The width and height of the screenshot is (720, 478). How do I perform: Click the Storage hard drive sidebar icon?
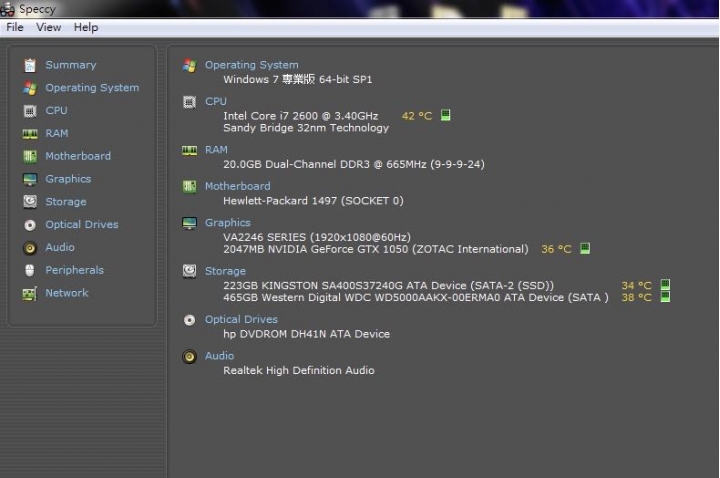pyautogui.click(x=30, y=202)
